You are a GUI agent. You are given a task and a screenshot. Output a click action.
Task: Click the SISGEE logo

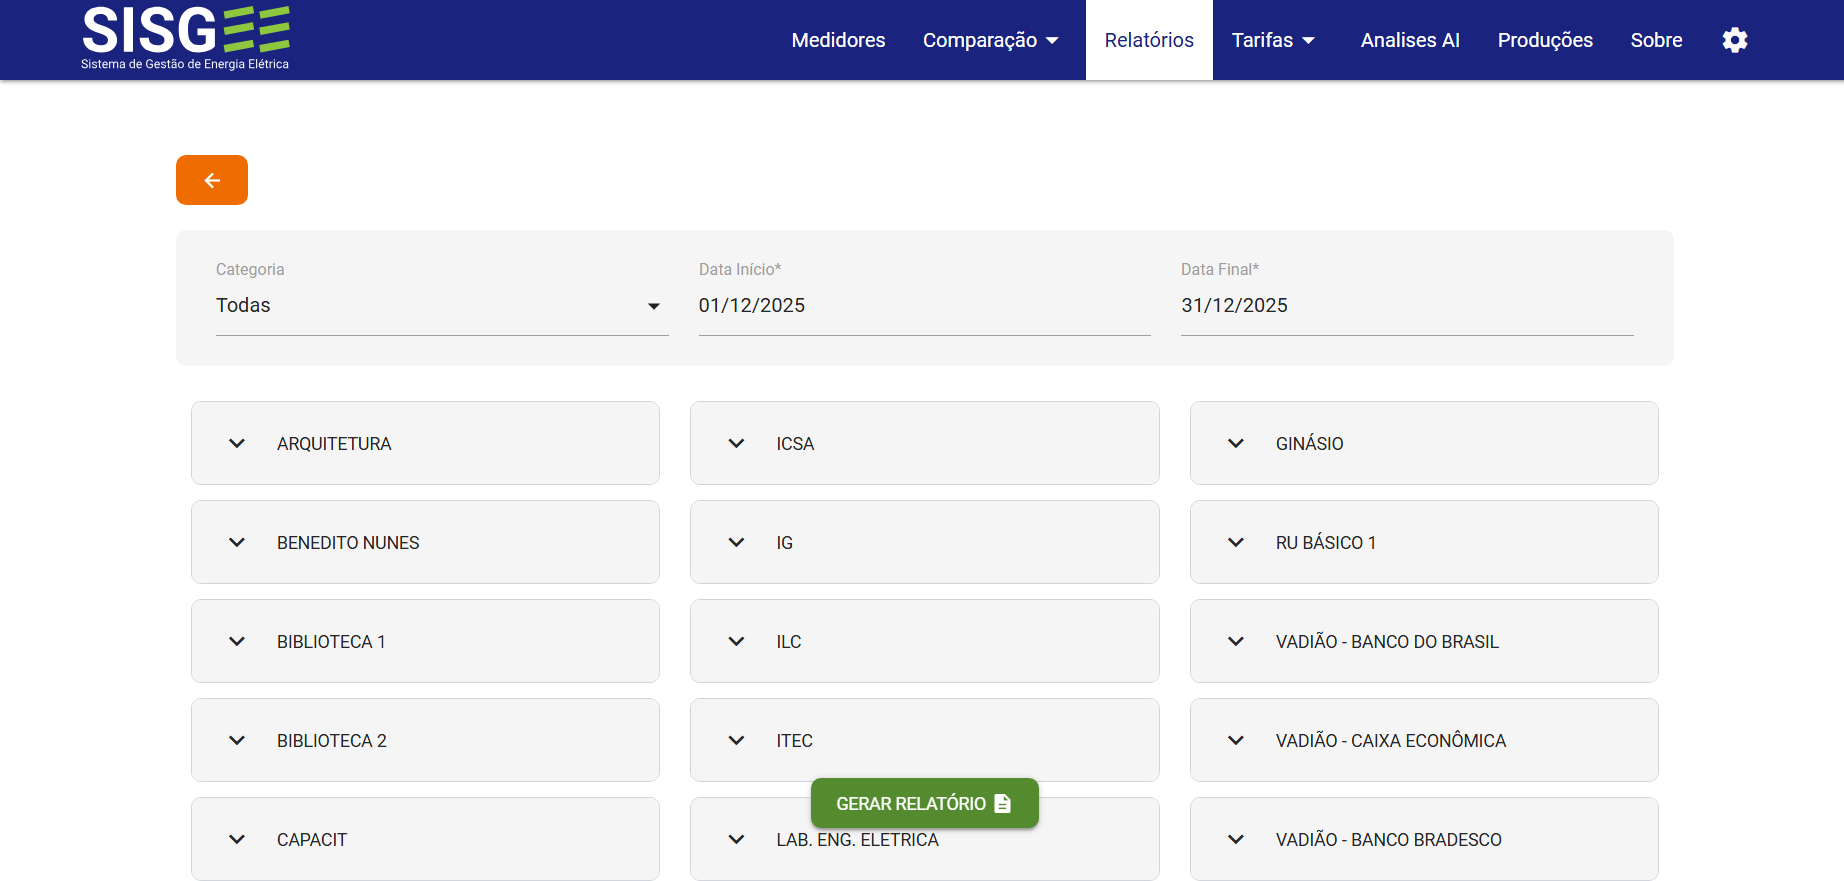click(186, 38)
